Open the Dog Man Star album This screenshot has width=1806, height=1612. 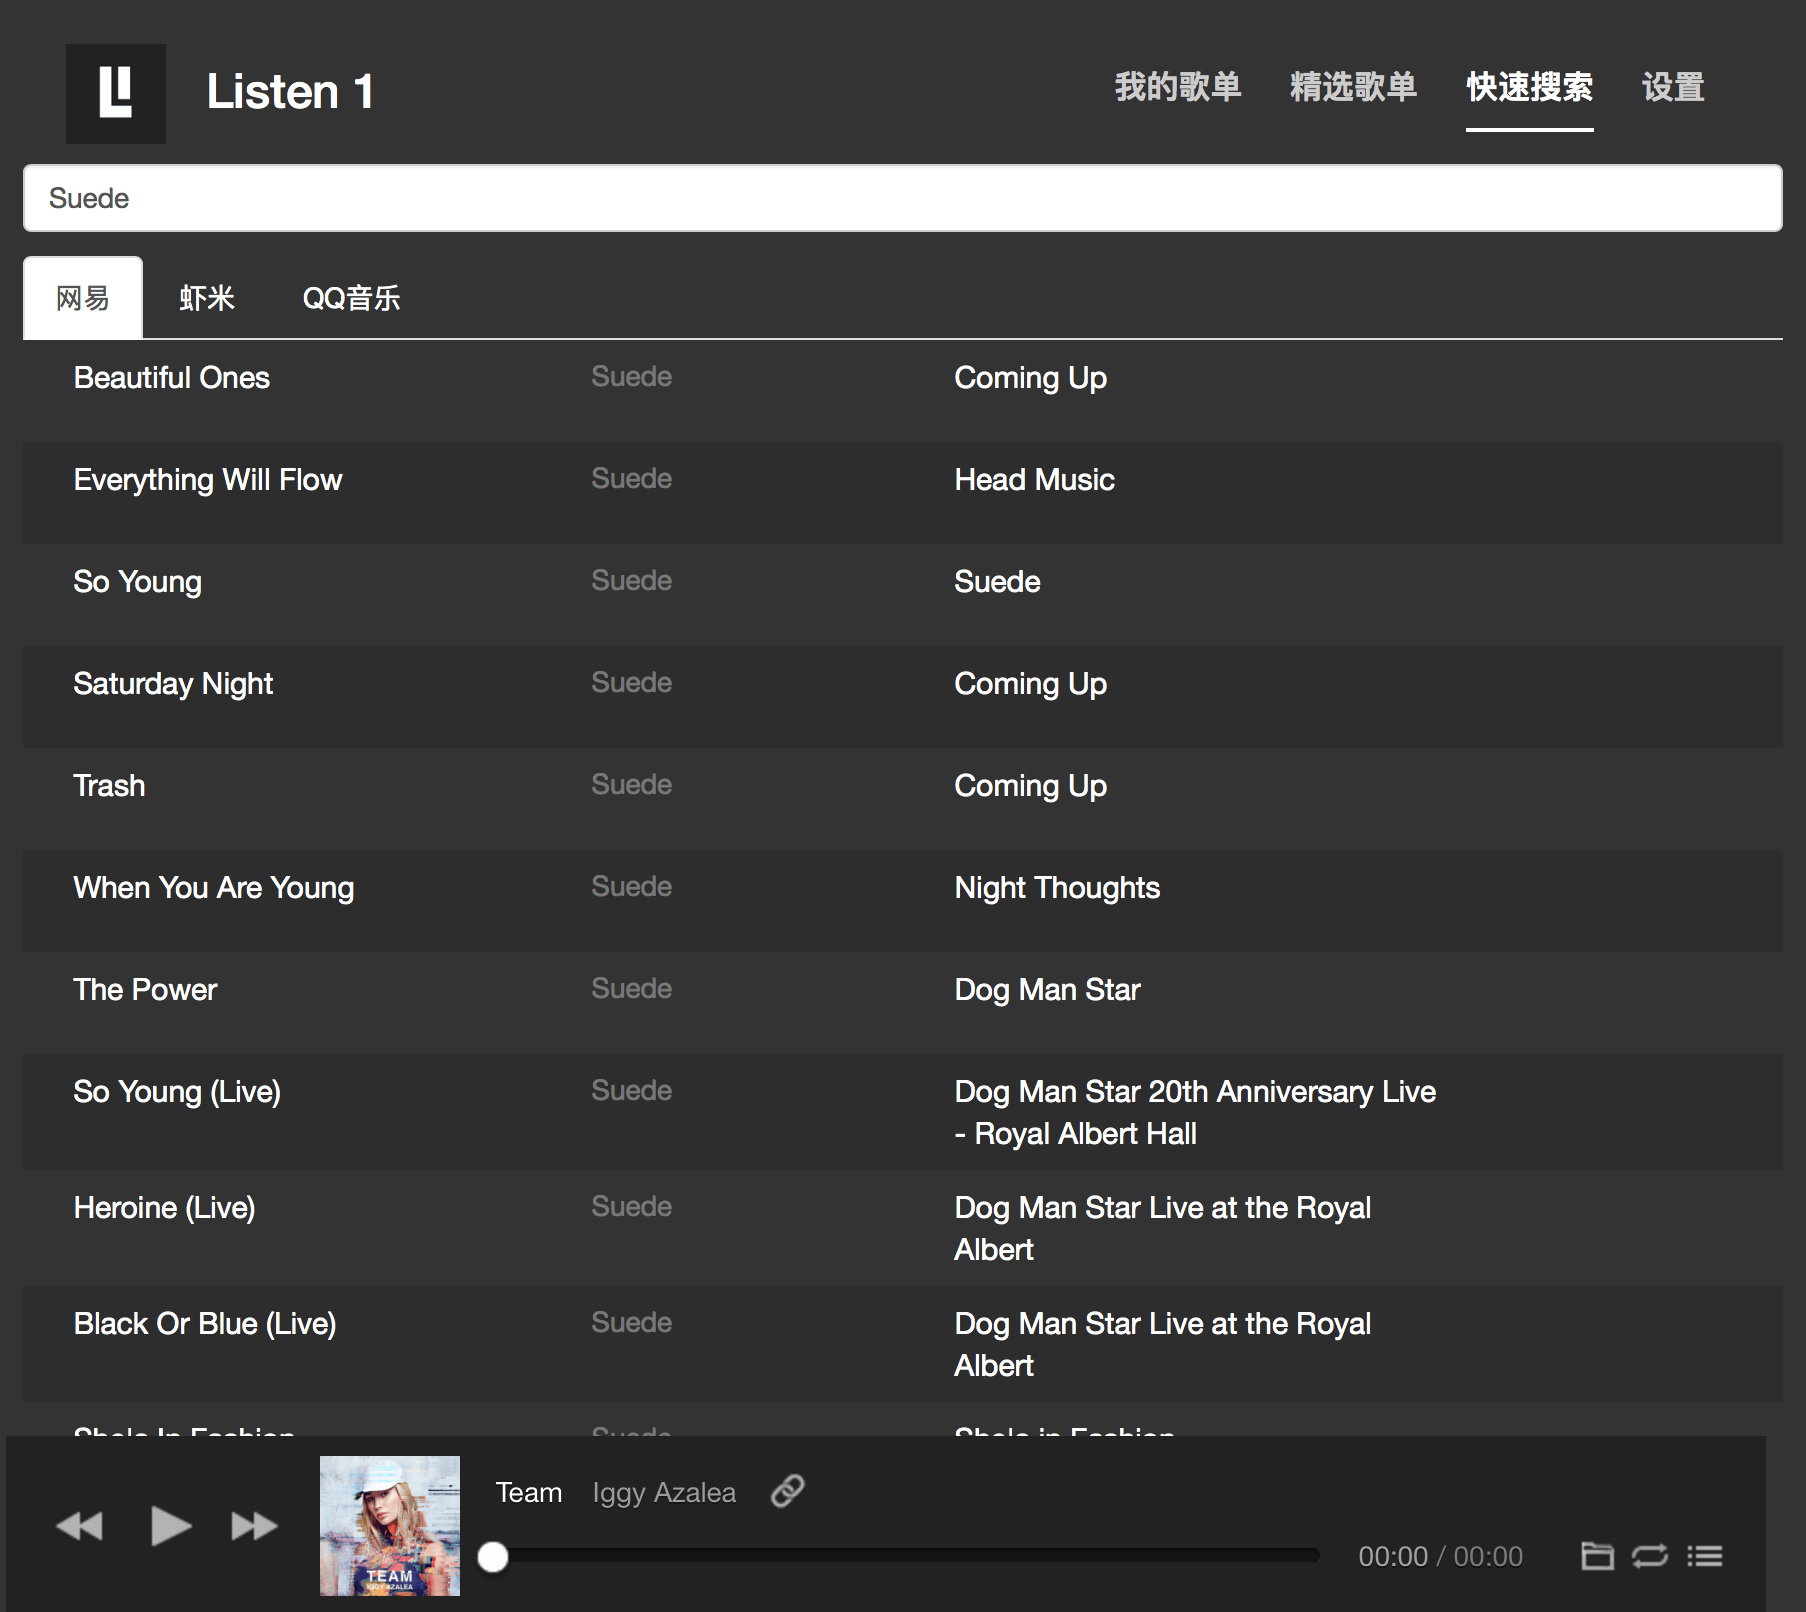coord(1047,990)
